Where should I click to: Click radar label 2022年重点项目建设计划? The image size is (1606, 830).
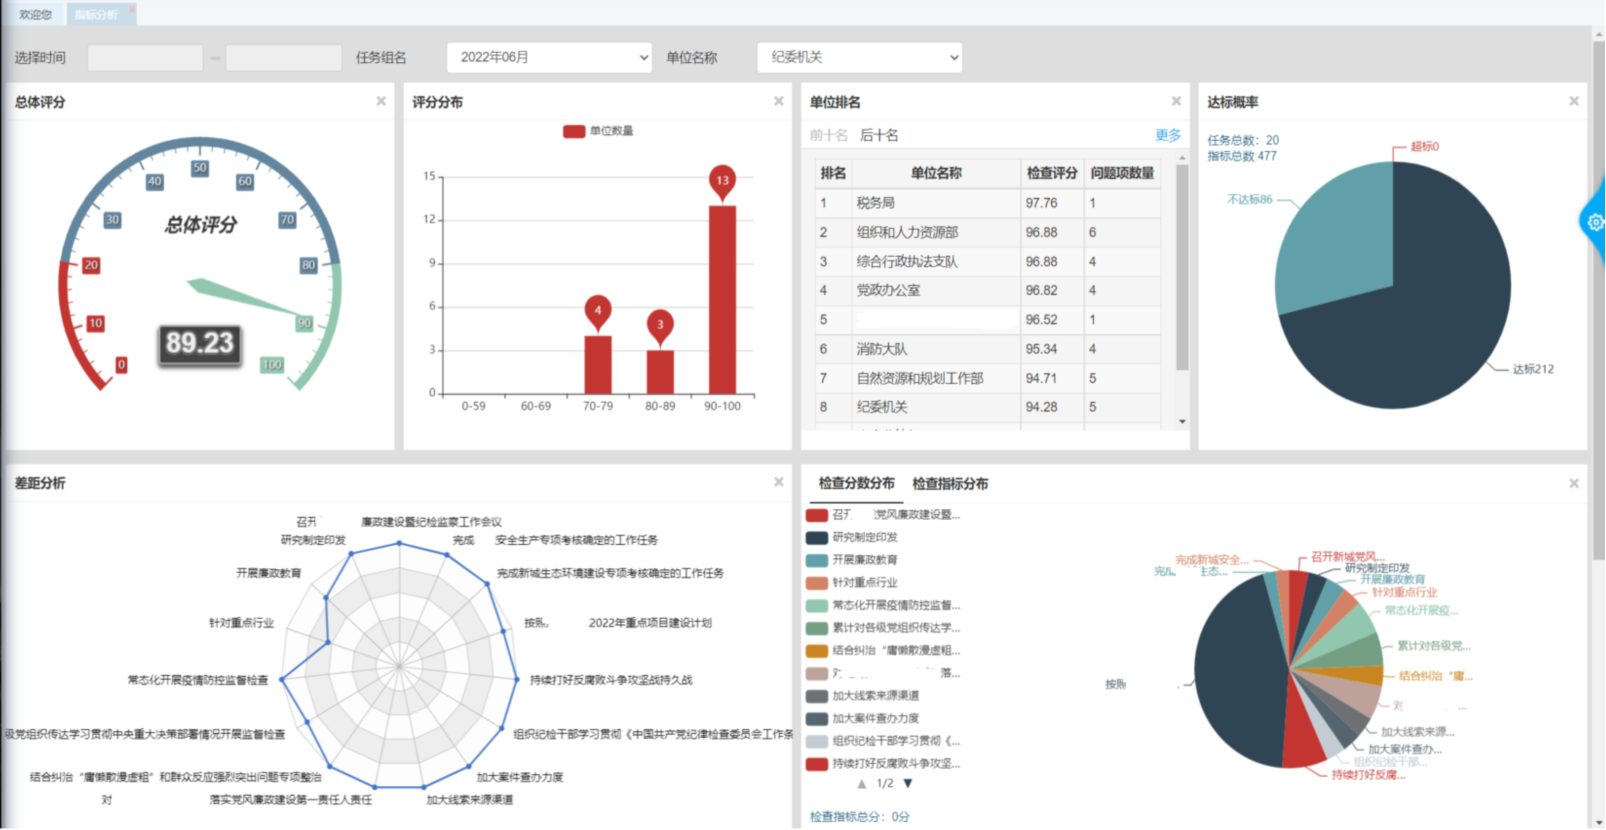click(650, 622)
